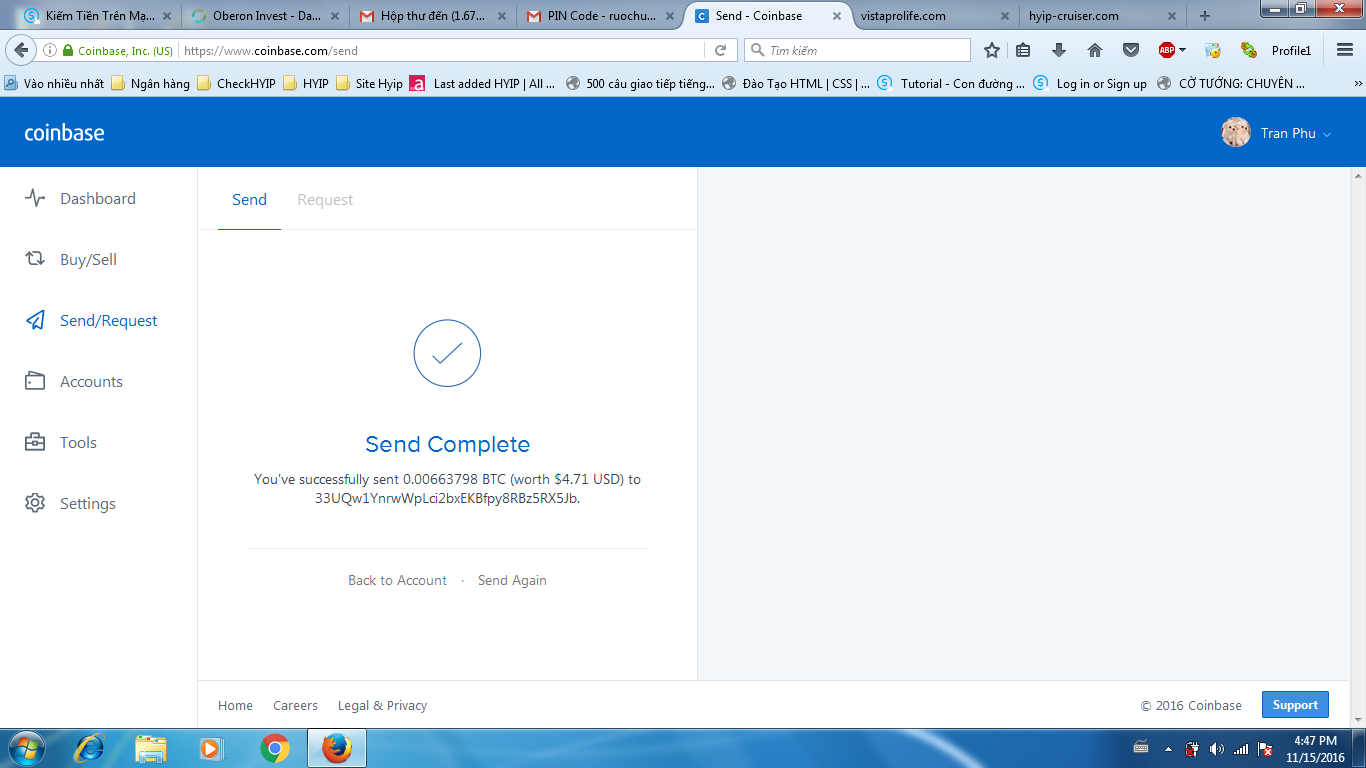Open the CheckHYIP bookmarks folder
The height and width of the screenshot is (768, 1366).
tap(237, 84)
